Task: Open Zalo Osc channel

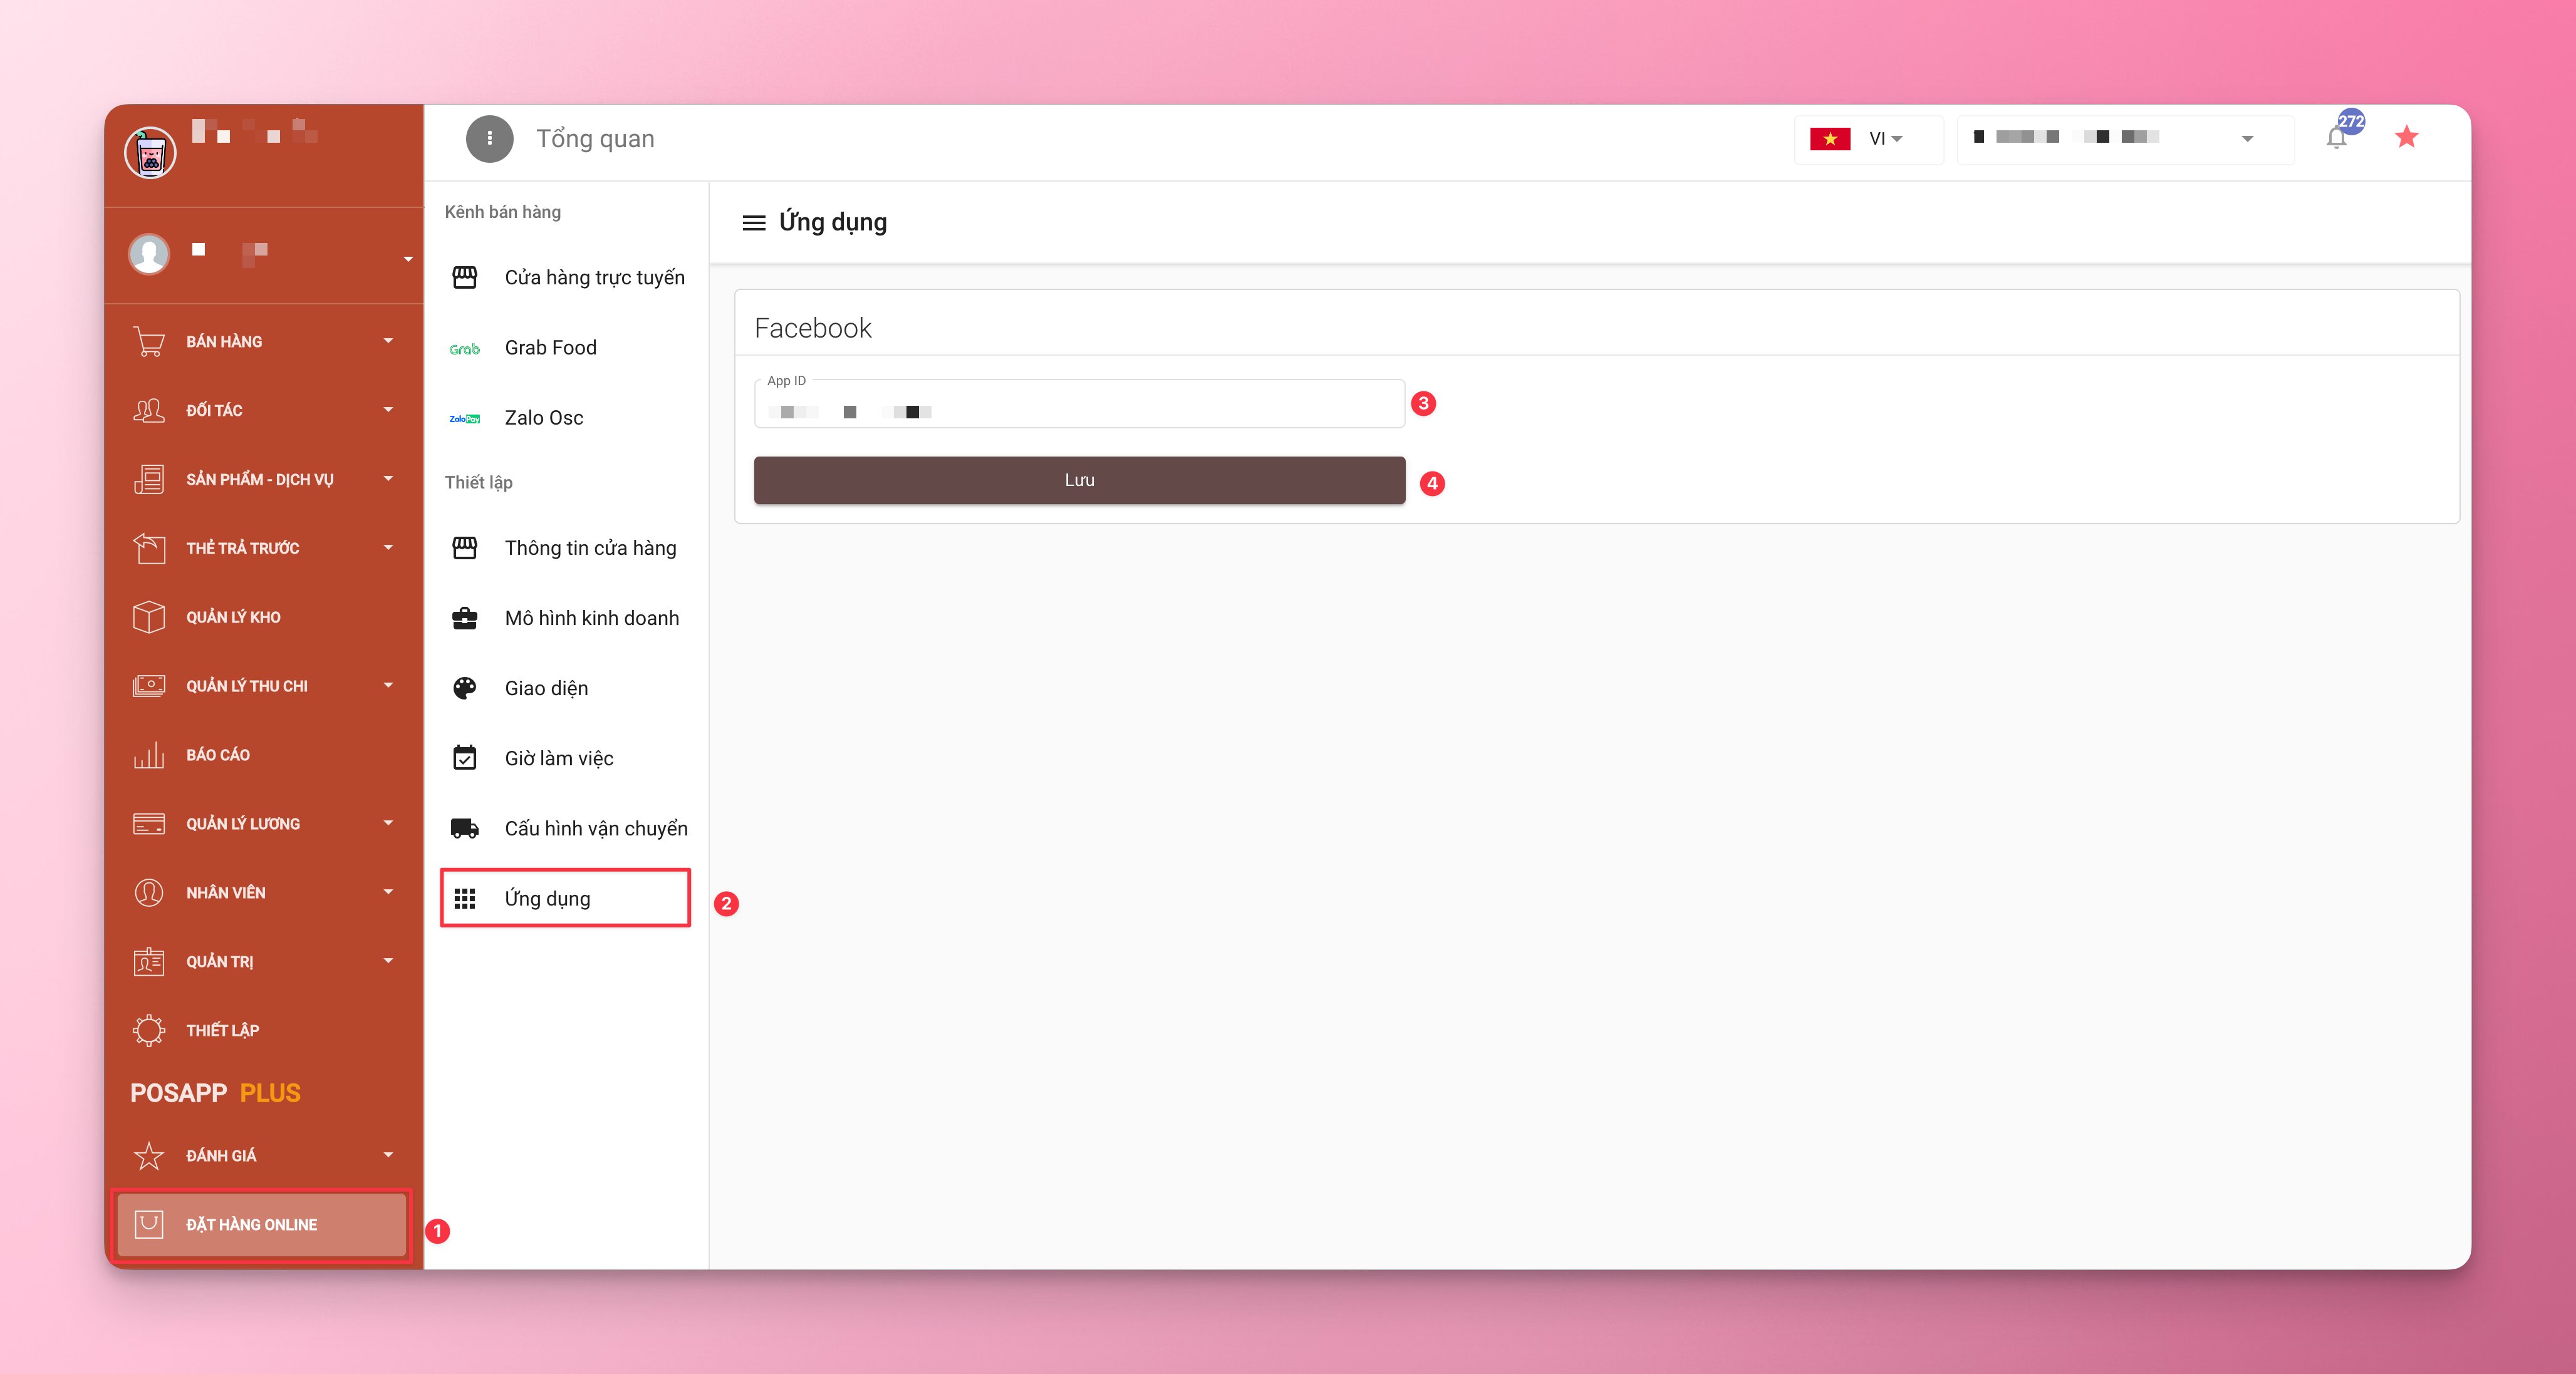Action: [x=543, y=418]
